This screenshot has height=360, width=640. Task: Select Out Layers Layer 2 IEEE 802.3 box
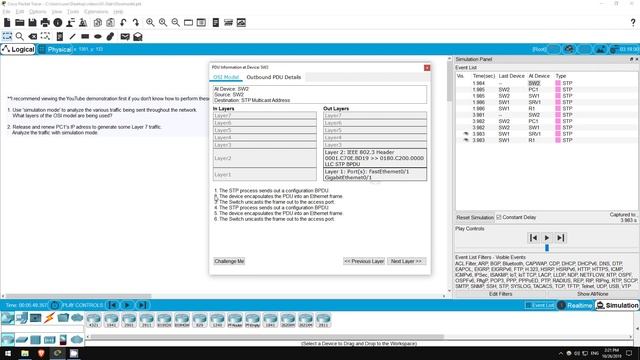tap(375, 158)
